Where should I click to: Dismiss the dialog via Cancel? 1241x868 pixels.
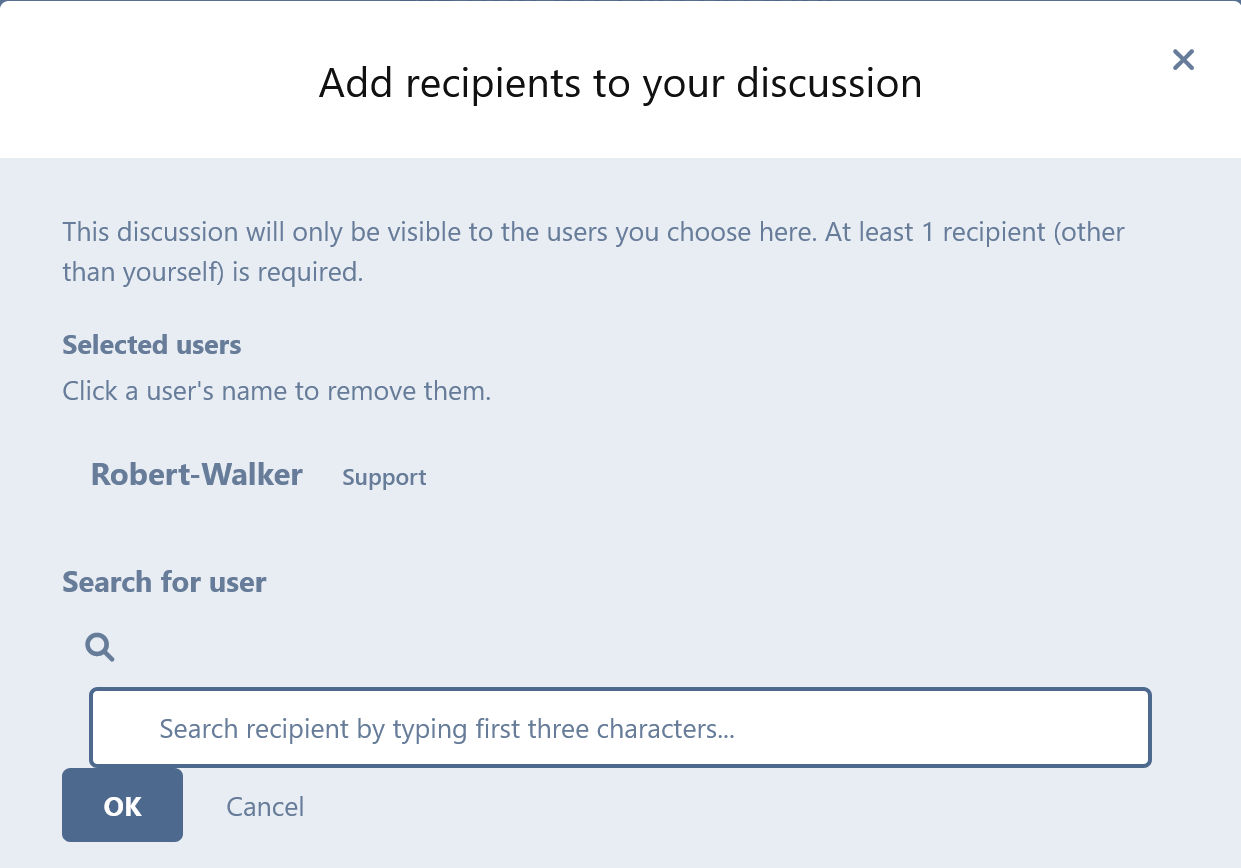[265, 807]
